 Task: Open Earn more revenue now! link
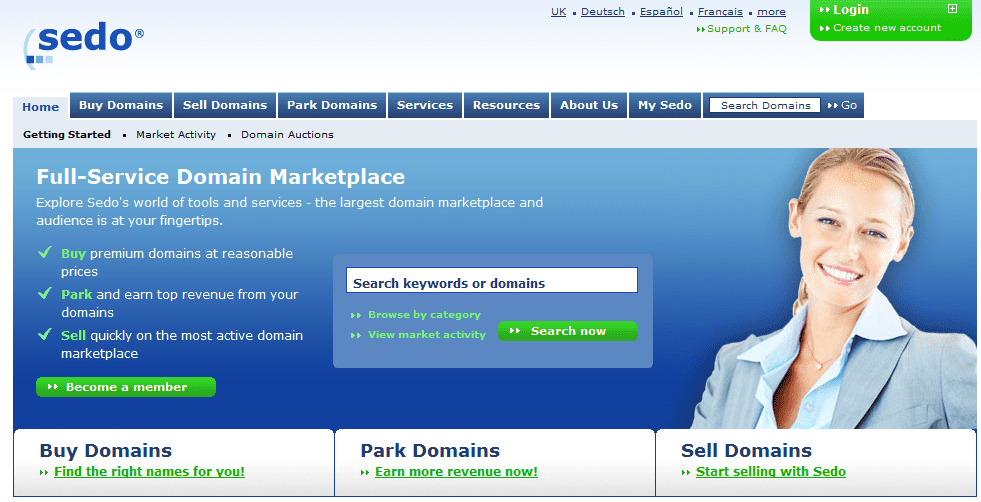point(456,472)
